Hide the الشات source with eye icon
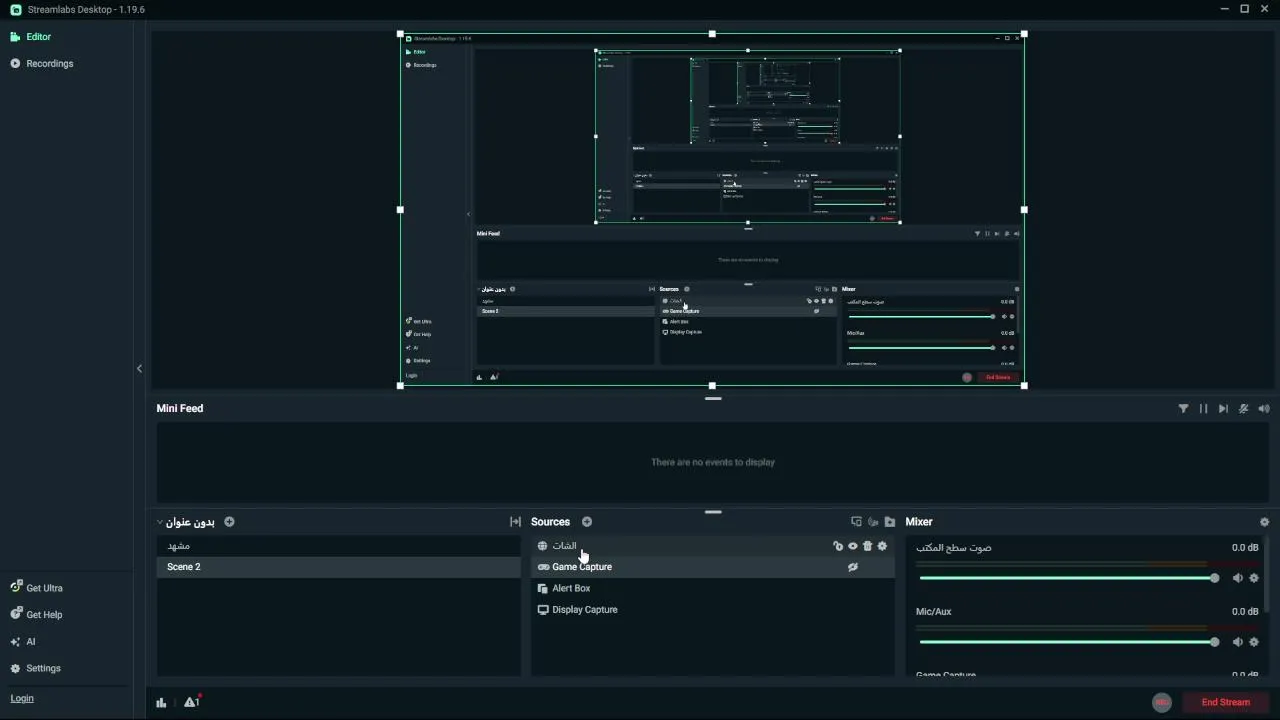The height and width of the screenshot is (720, 1280). pyautogui.click(x=853, y=546)
